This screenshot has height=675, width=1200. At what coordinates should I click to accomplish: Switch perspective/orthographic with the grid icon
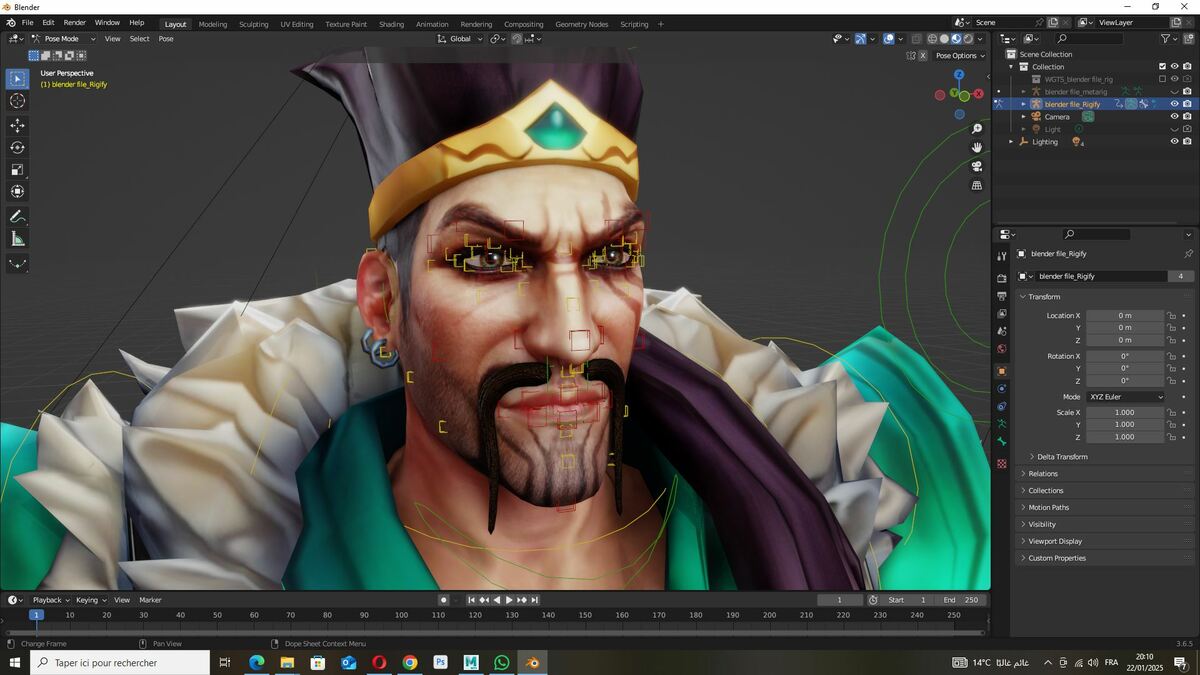tap(977, 185)
